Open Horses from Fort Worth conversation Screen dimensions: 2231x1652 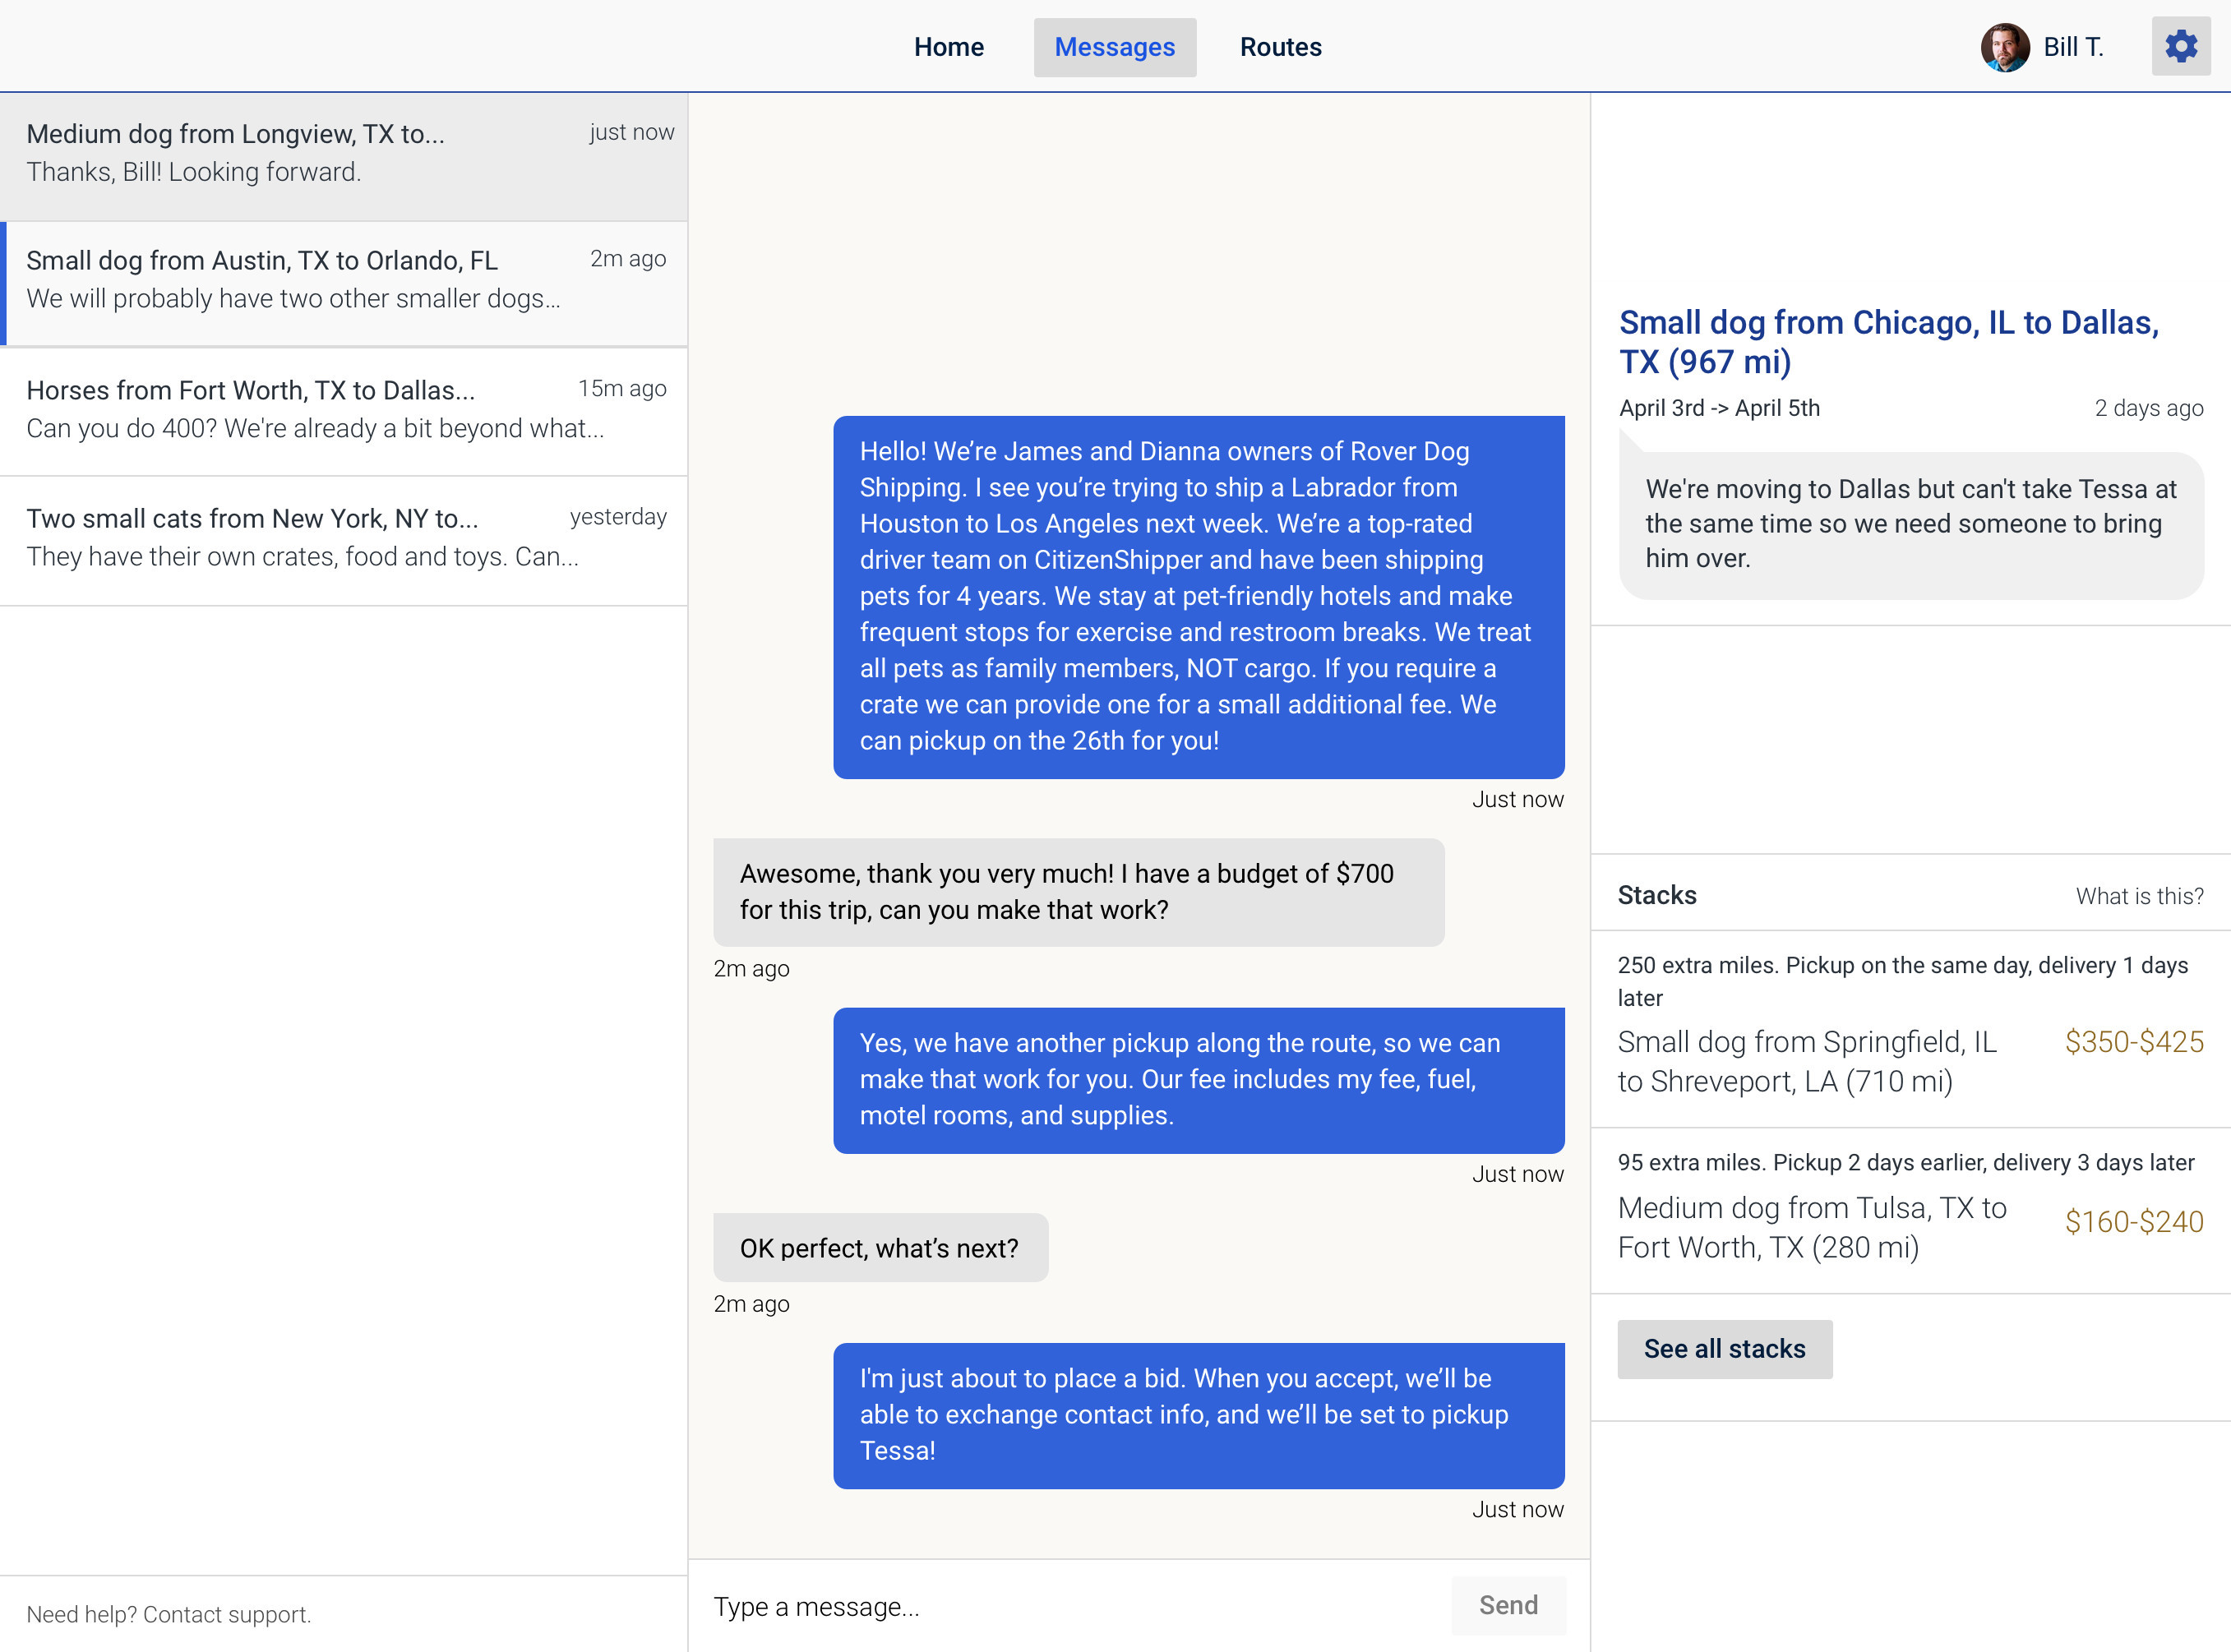(344, 411)
